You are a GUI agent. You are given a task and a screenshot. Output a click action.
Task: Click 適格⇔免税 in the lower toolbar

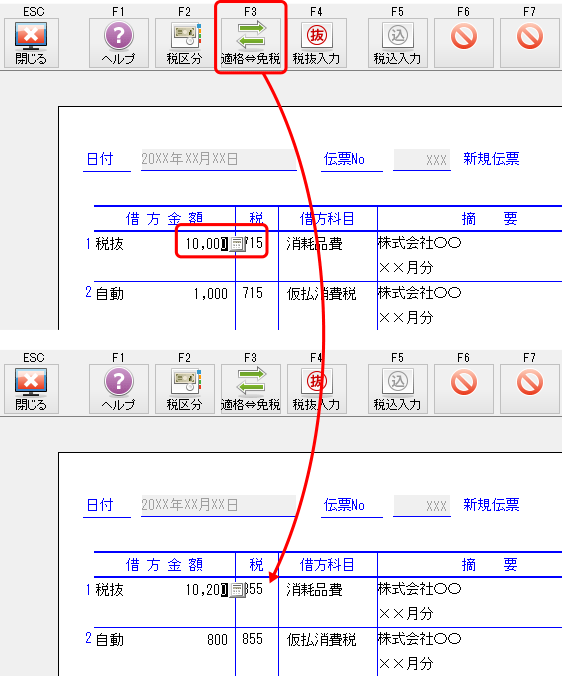pos(250,389)
